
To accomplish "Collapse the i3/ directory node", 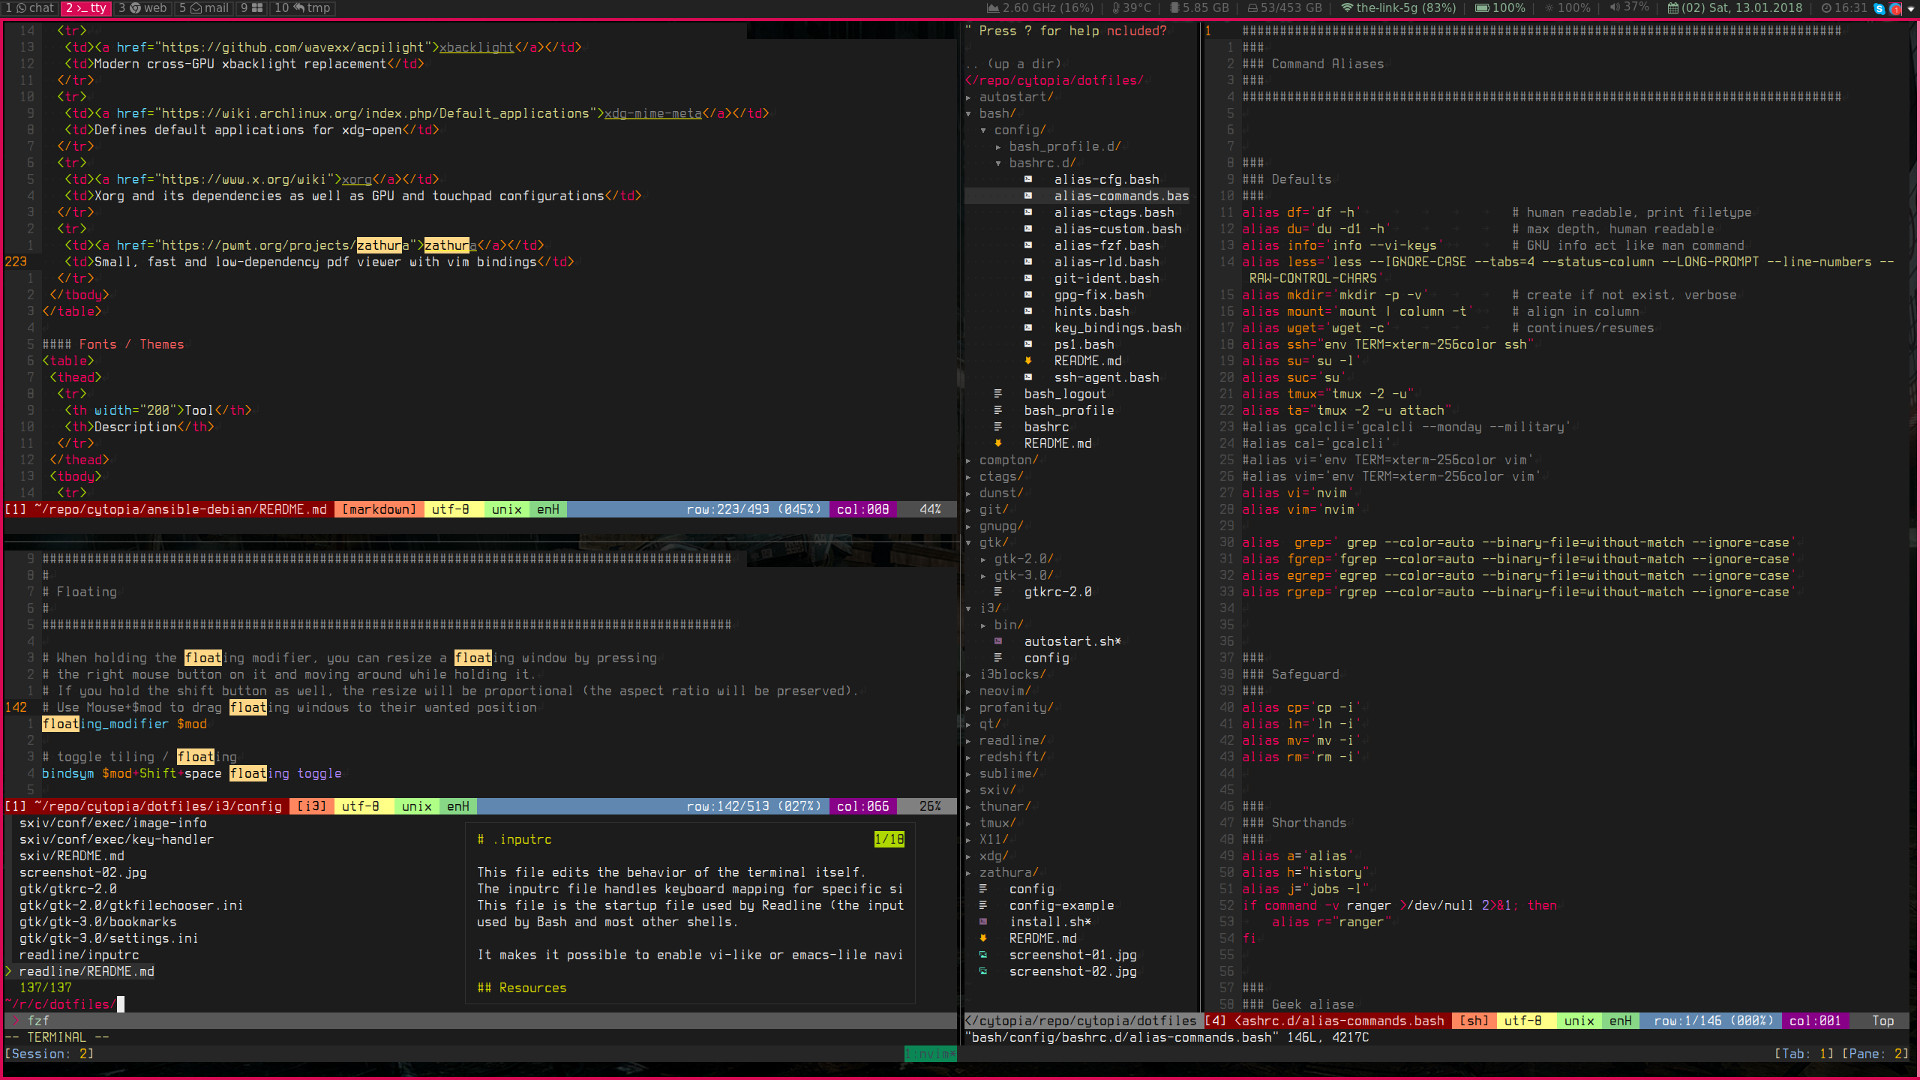I will point(969,609).
